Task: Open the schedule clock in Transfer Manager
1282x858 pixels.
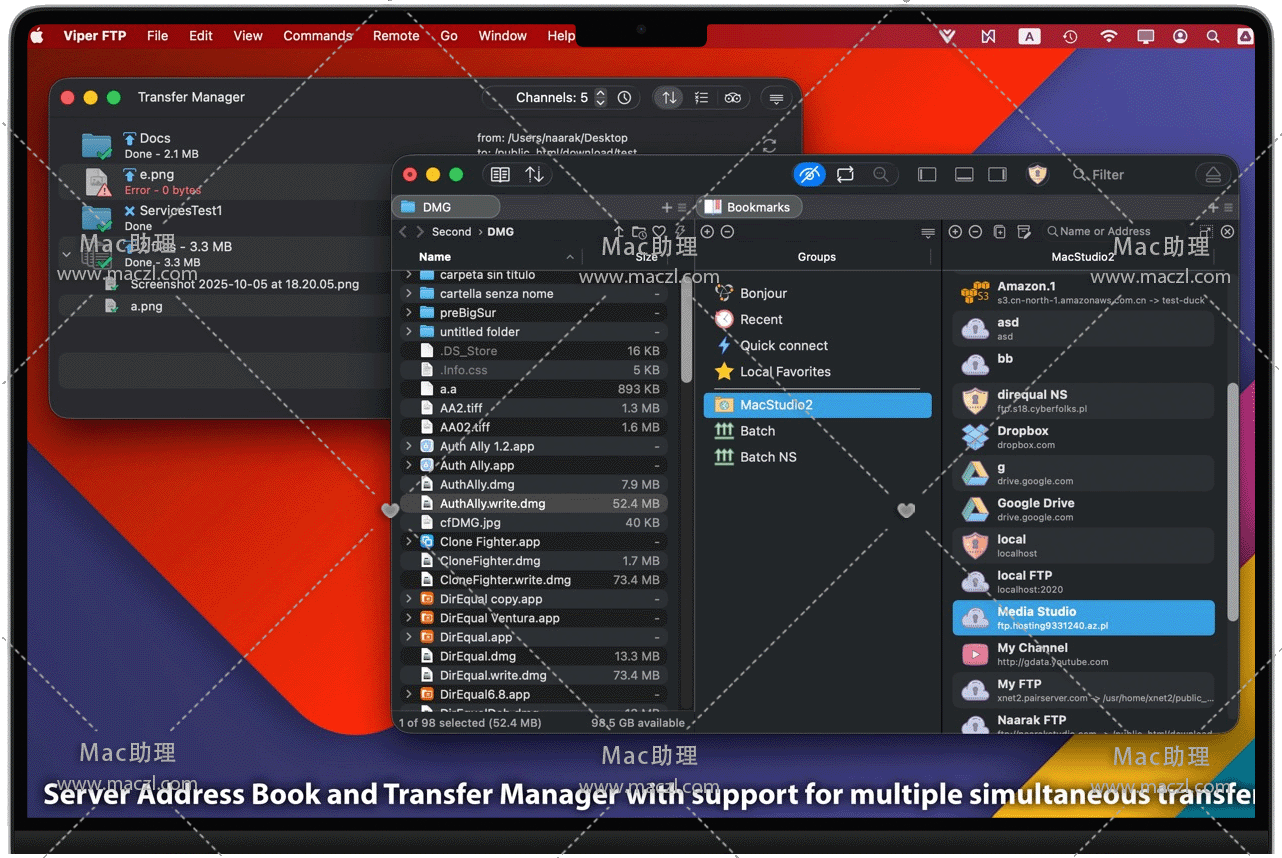Action: click(625, 98)
